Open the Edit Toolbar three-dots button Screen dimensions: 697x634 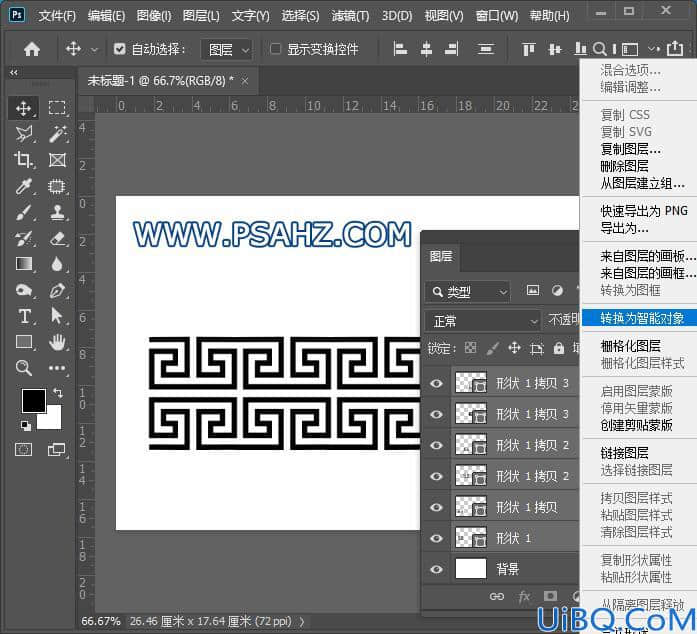[57, 368]
